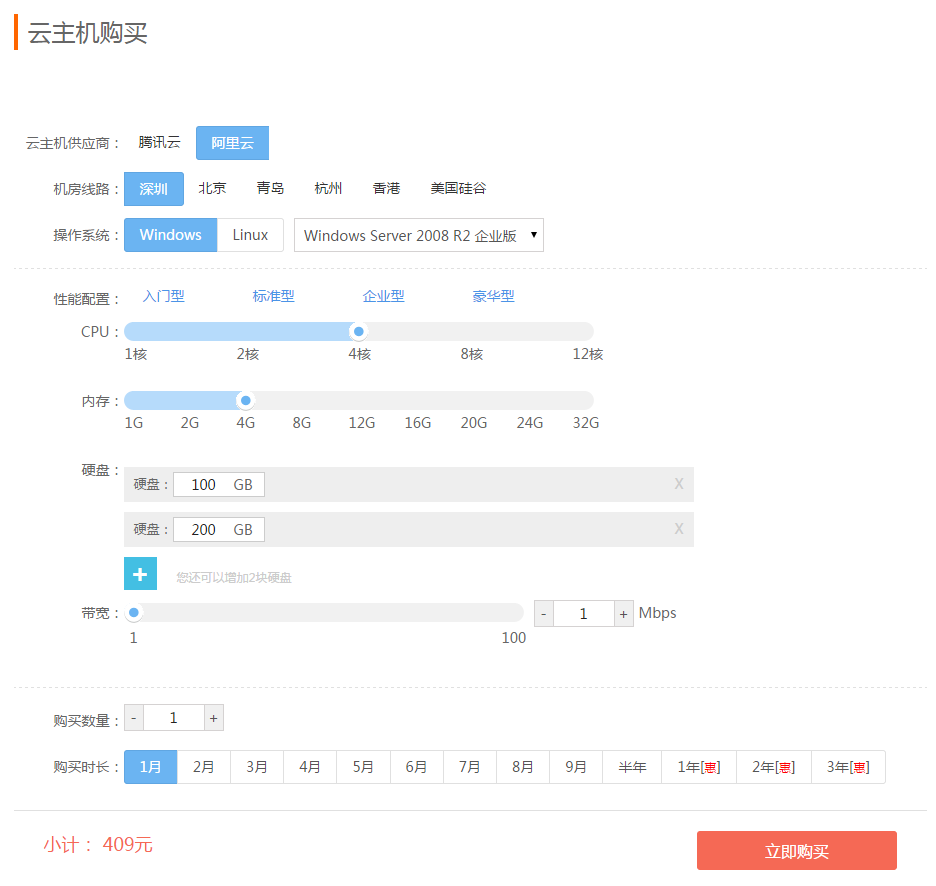Choose the 青岛 data center line

click(x=270, y=188)
